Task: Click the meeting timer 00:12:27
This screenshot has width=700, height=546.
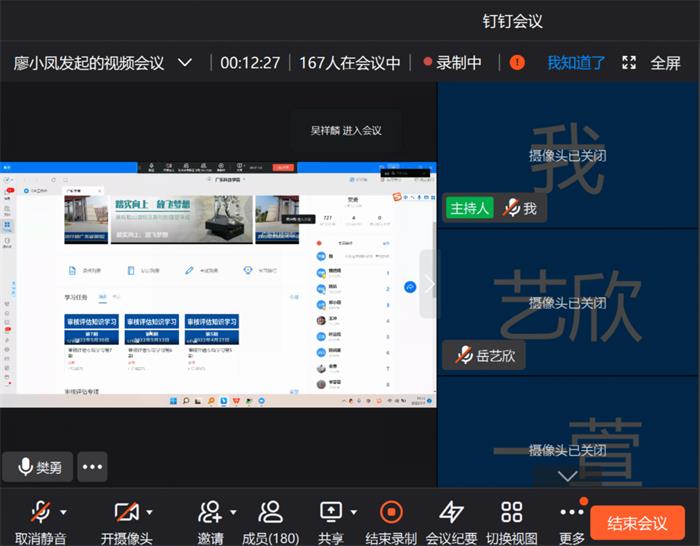Action: coord(250,63)
